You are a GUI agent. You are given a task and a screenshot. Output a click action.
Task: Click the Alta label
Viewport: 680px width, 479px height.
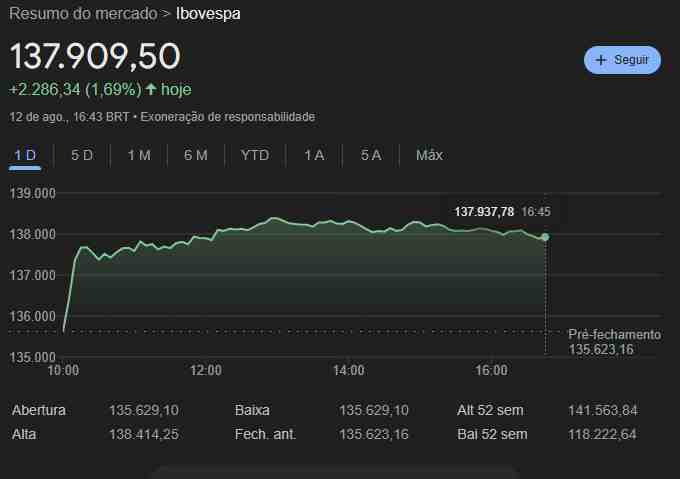point(24,434)
